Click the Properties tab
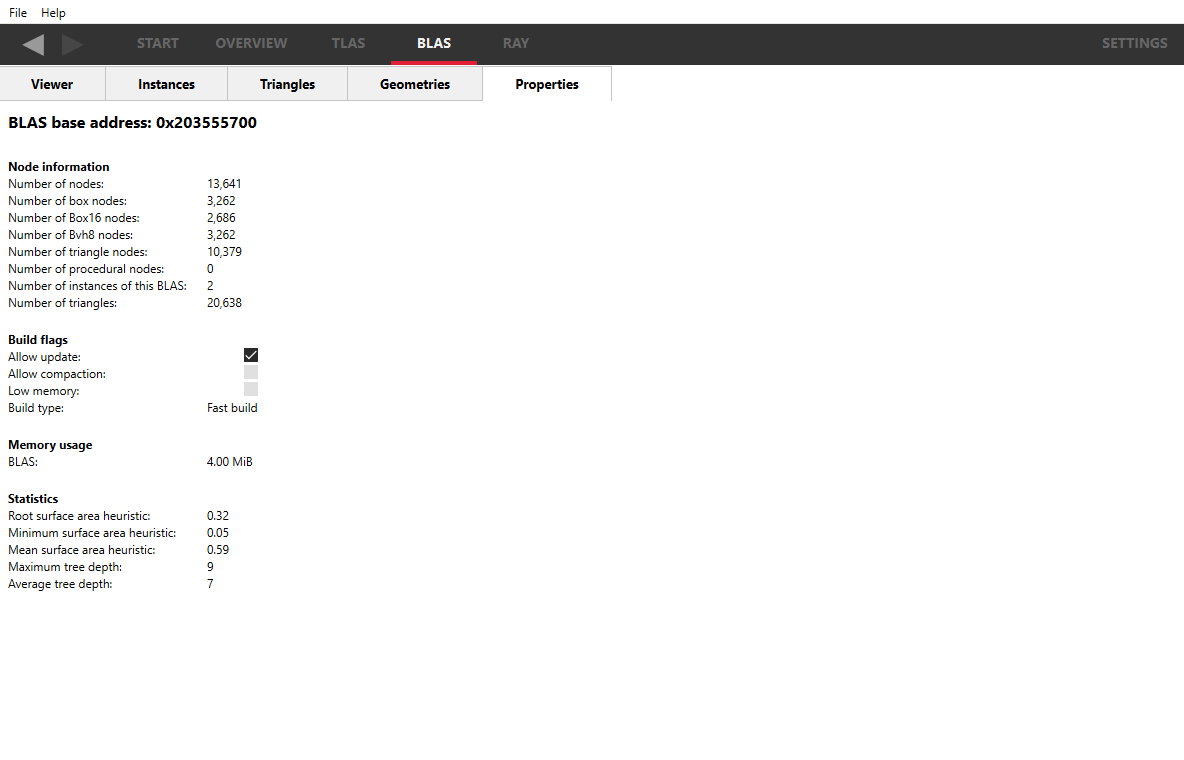1184x760 pixels. click(547, 84)
